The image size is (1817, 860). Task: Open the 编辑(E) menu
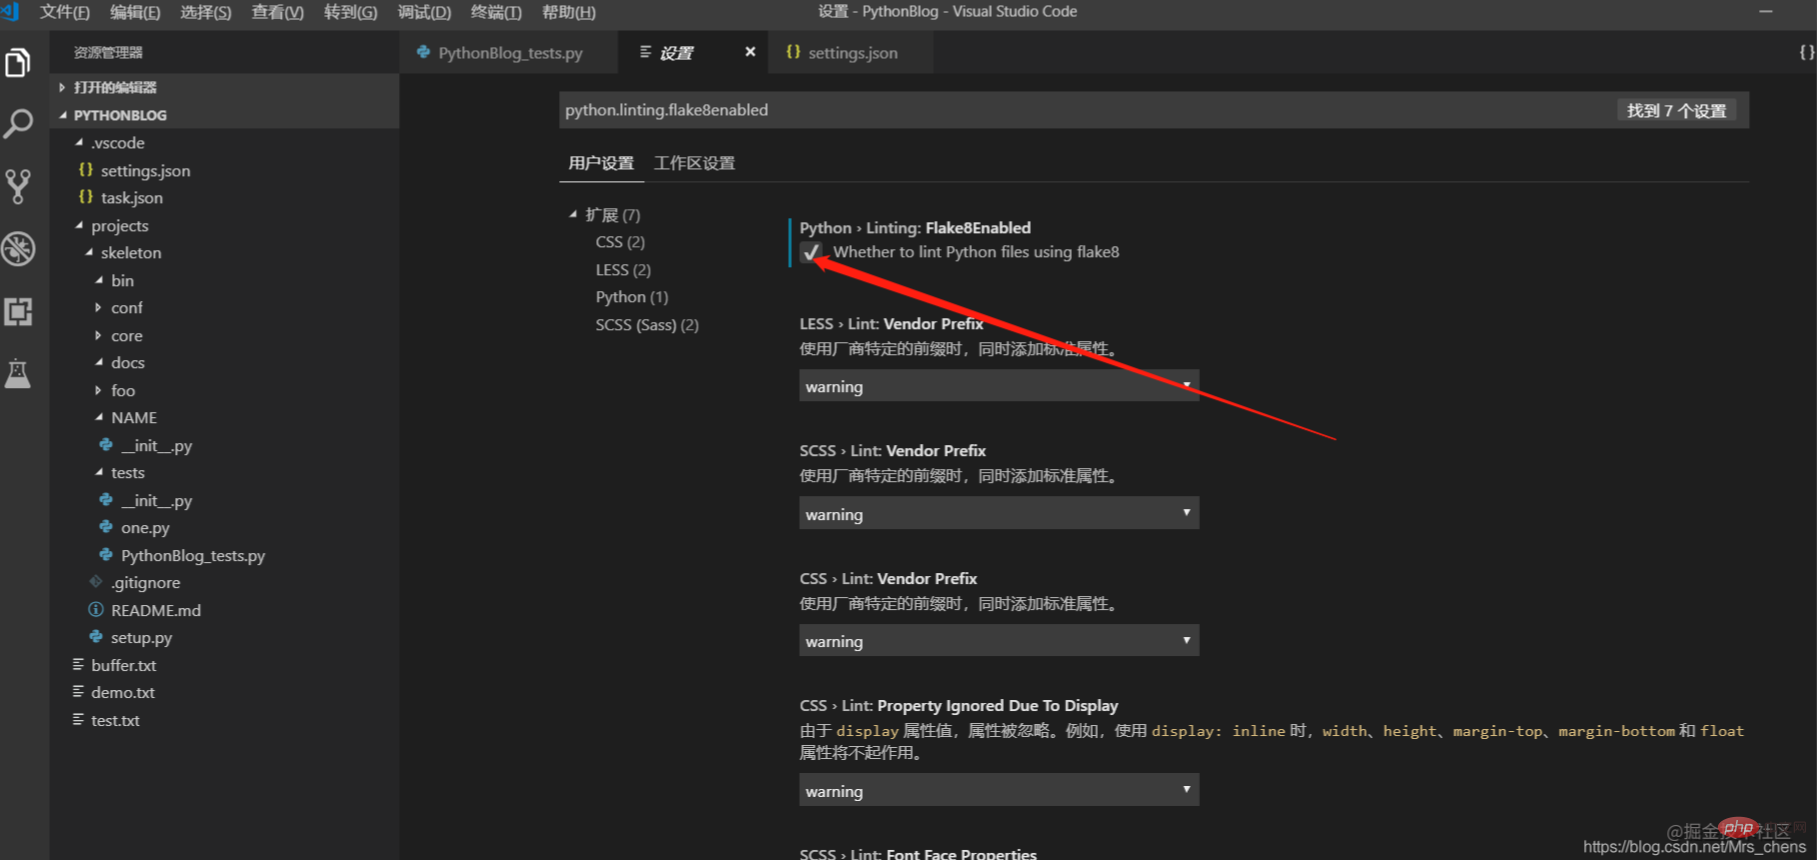[135, 12]
